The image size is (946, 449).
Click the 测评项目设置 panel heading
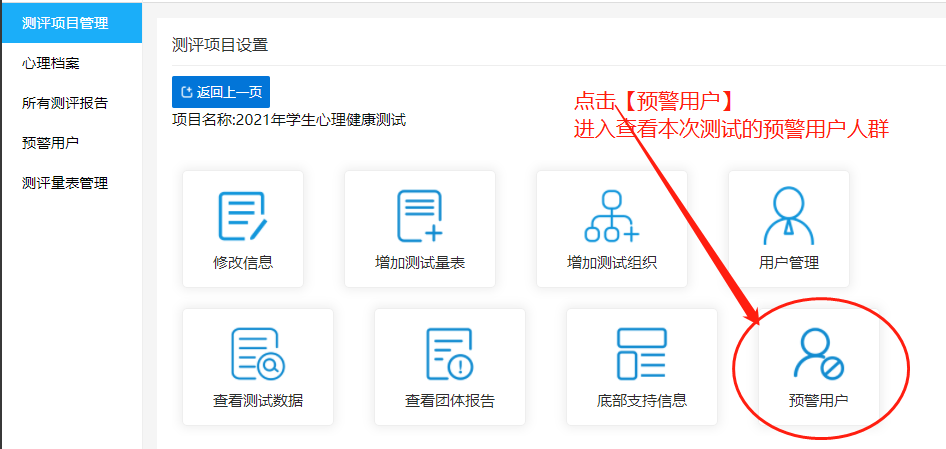(220, 45)
